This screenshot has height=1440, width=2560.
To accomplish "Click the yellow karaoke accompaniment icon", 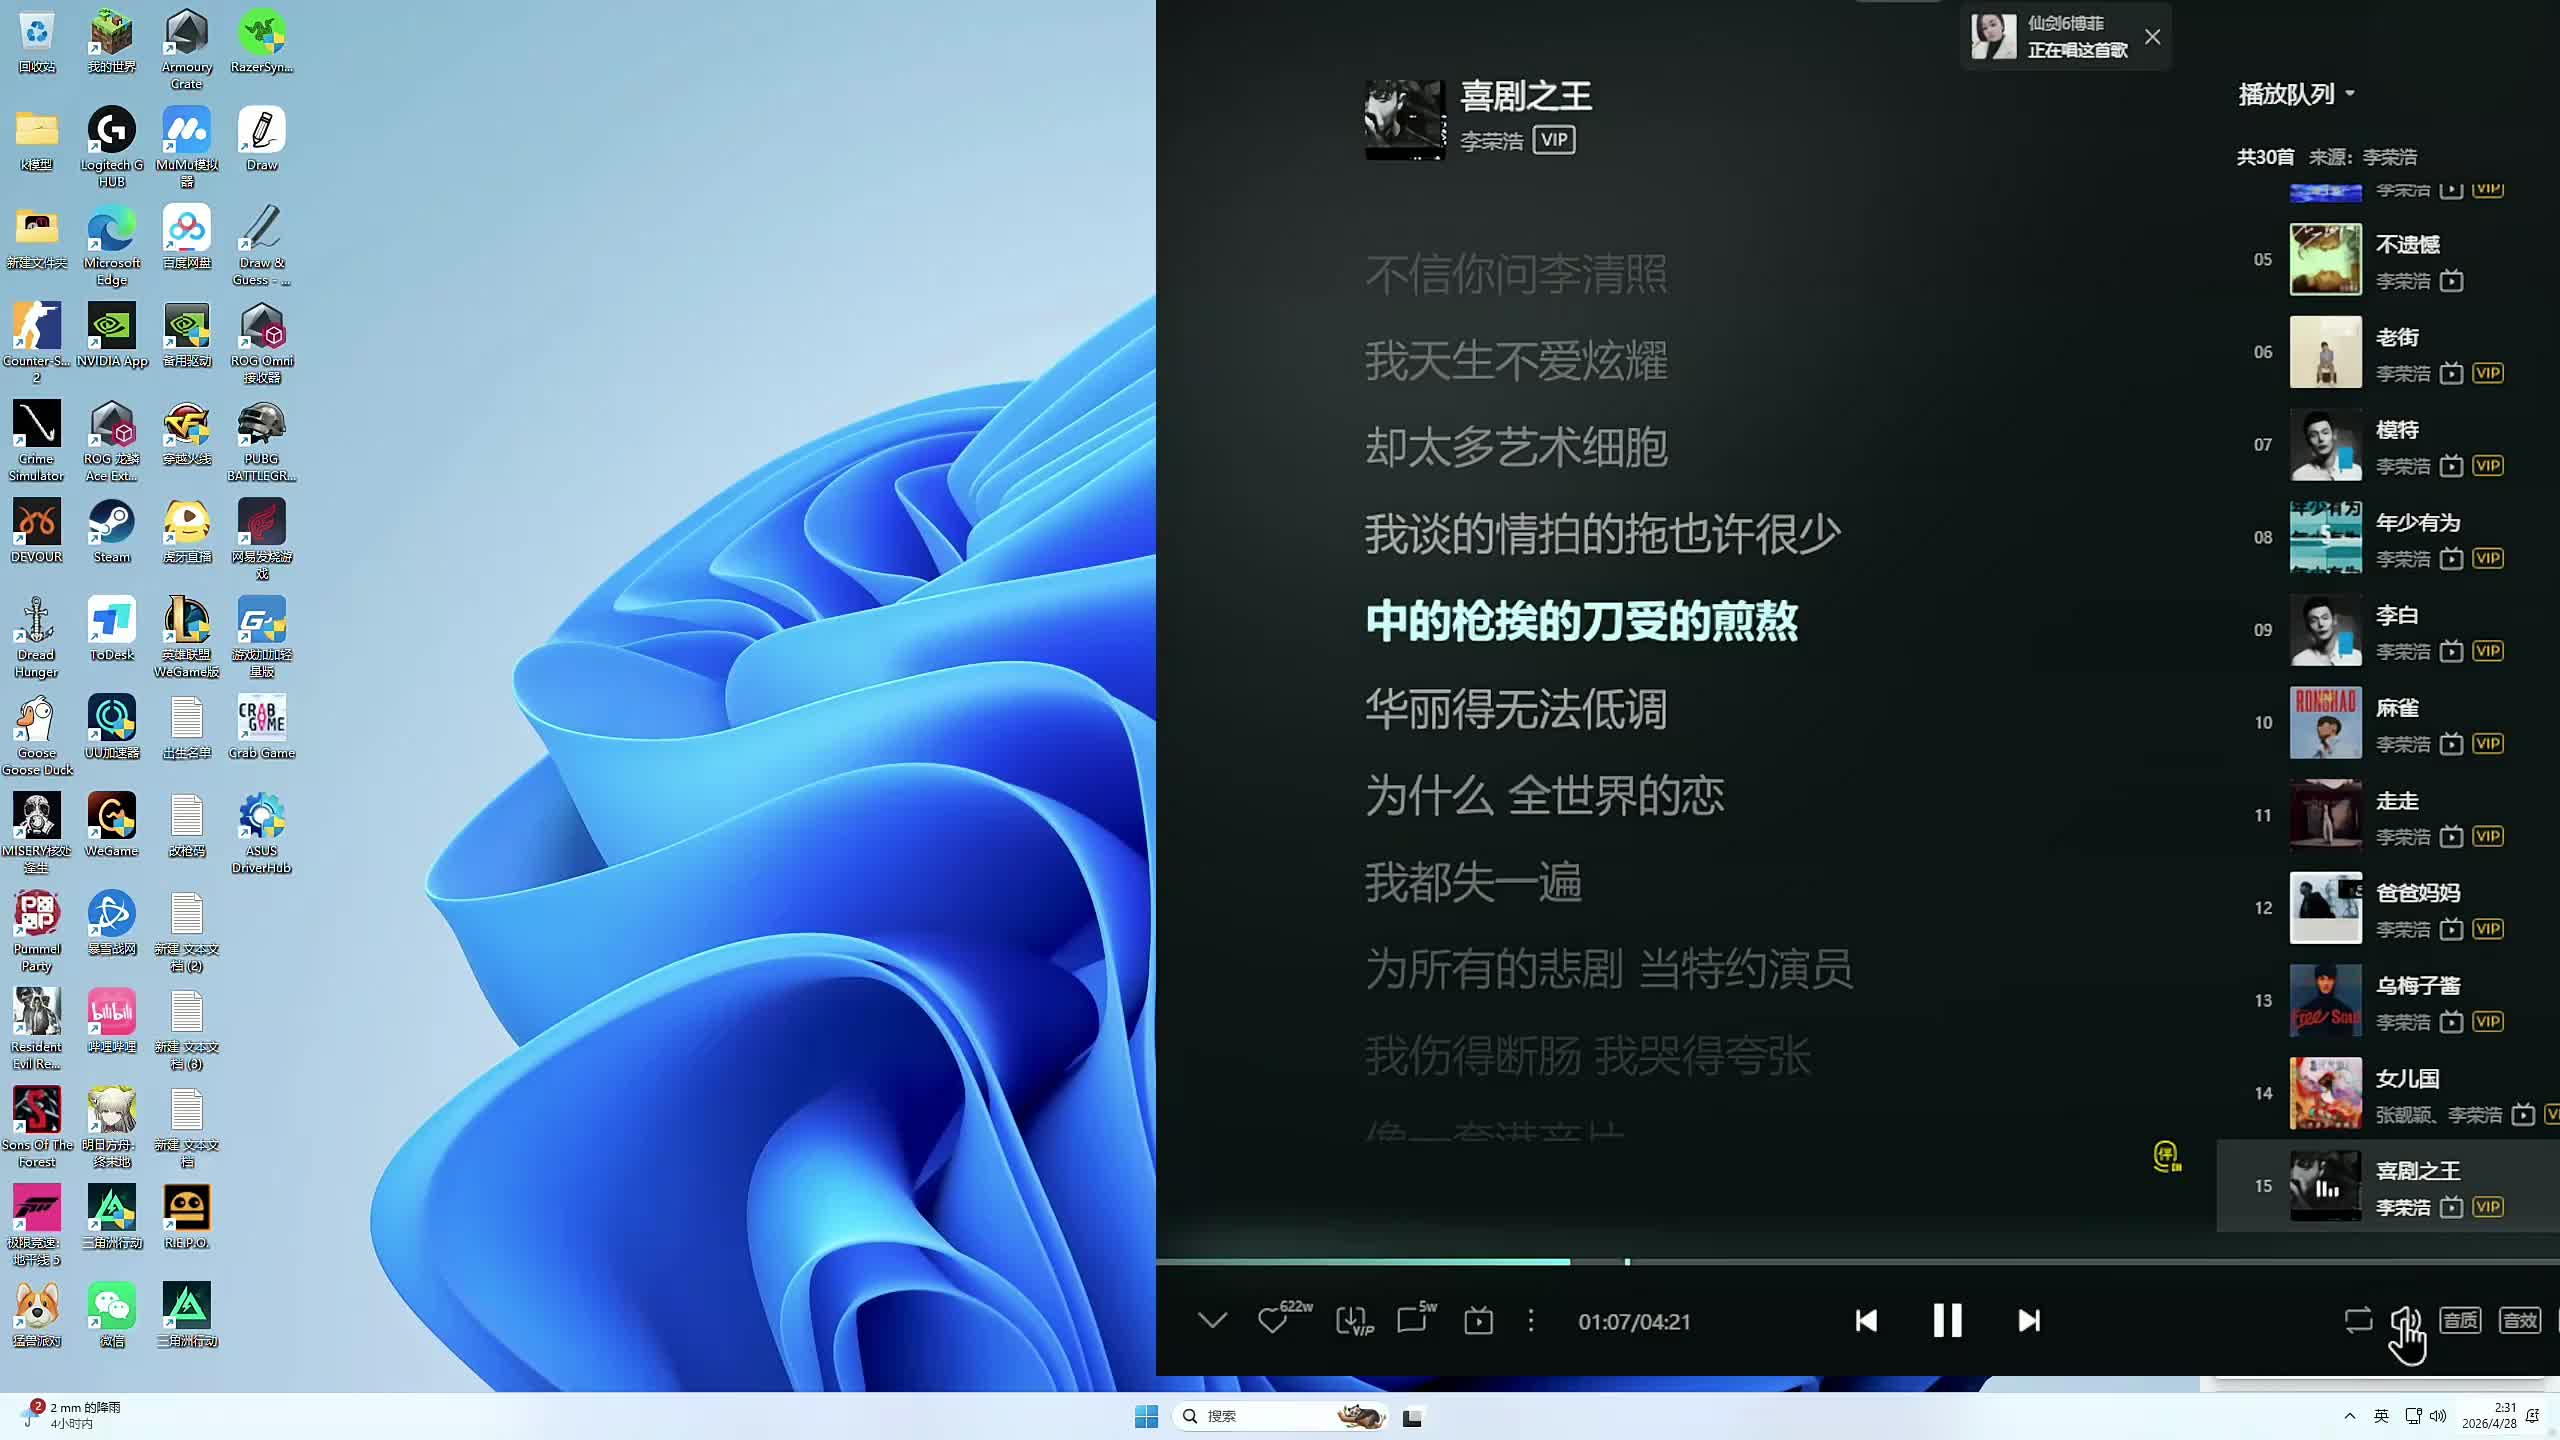I will point(2166,1157).
